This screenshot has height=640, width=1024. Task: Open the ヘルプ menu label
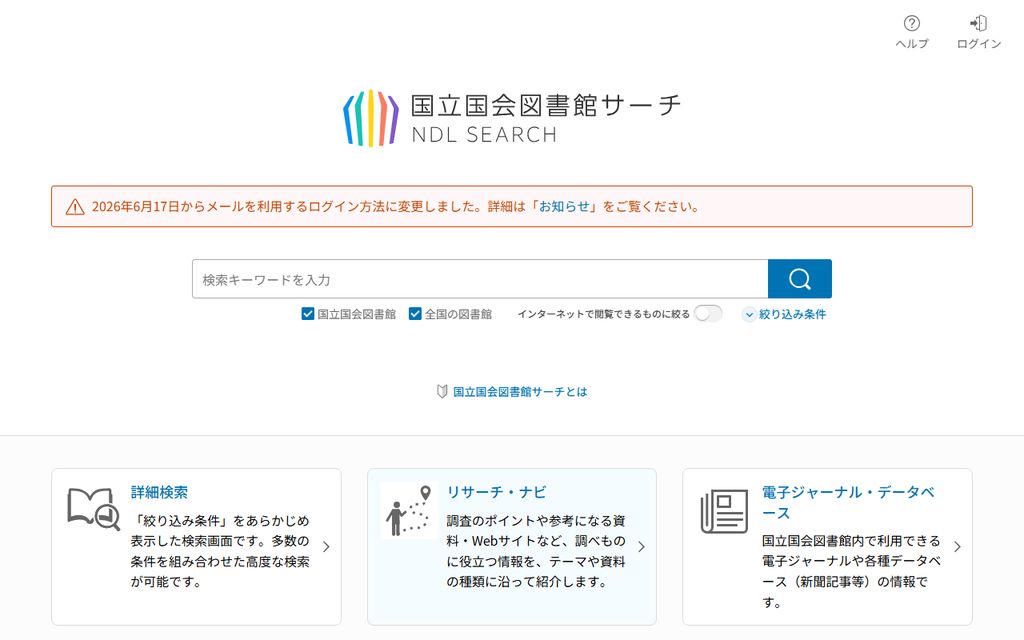click(x=912, y=44)
